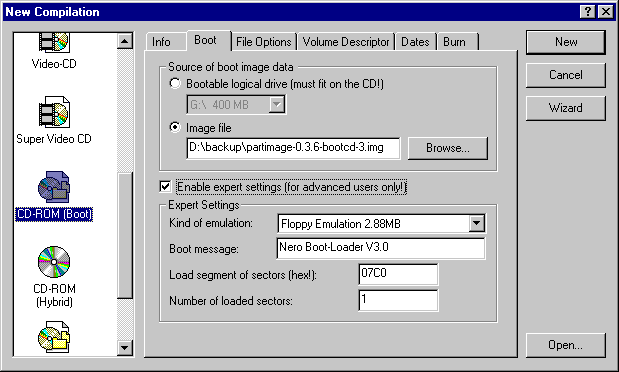Click the compilation list scroll up arrow
Viewport: 619px width, 372px height.
point(125,41)
